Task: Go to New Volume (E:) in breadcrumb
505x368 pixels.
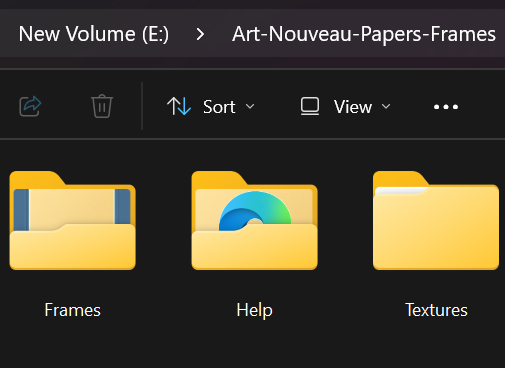Action: pos(94,34)
